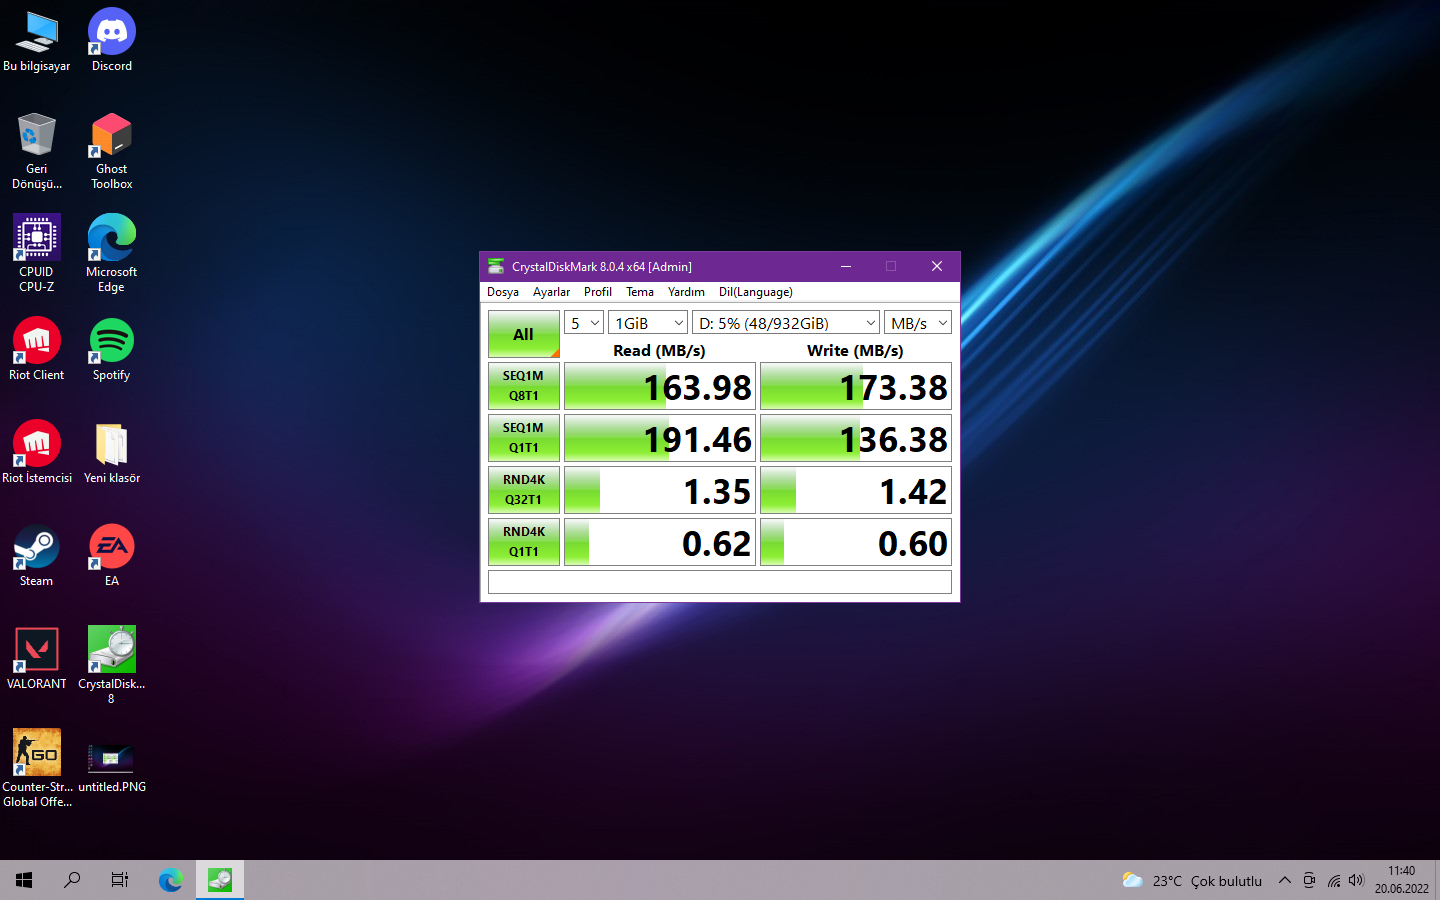Image resolution: width=1440 pixels, height=900 pixels.
Task: Click the SEQ1M Q1T1 write result 136.38
Action: (x=856, y=438)
